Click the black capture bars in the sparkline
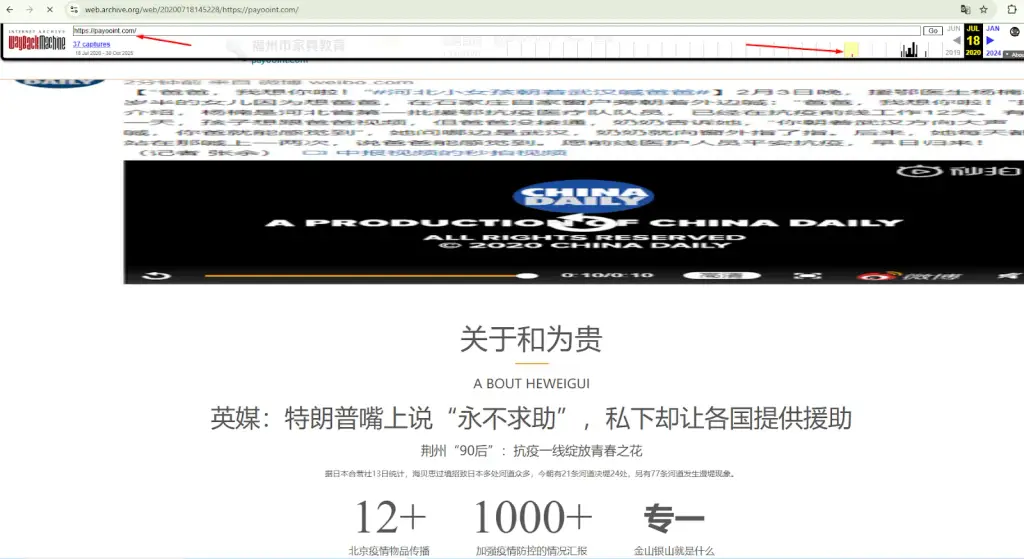Screen dimensions: 1024x559 909,50
